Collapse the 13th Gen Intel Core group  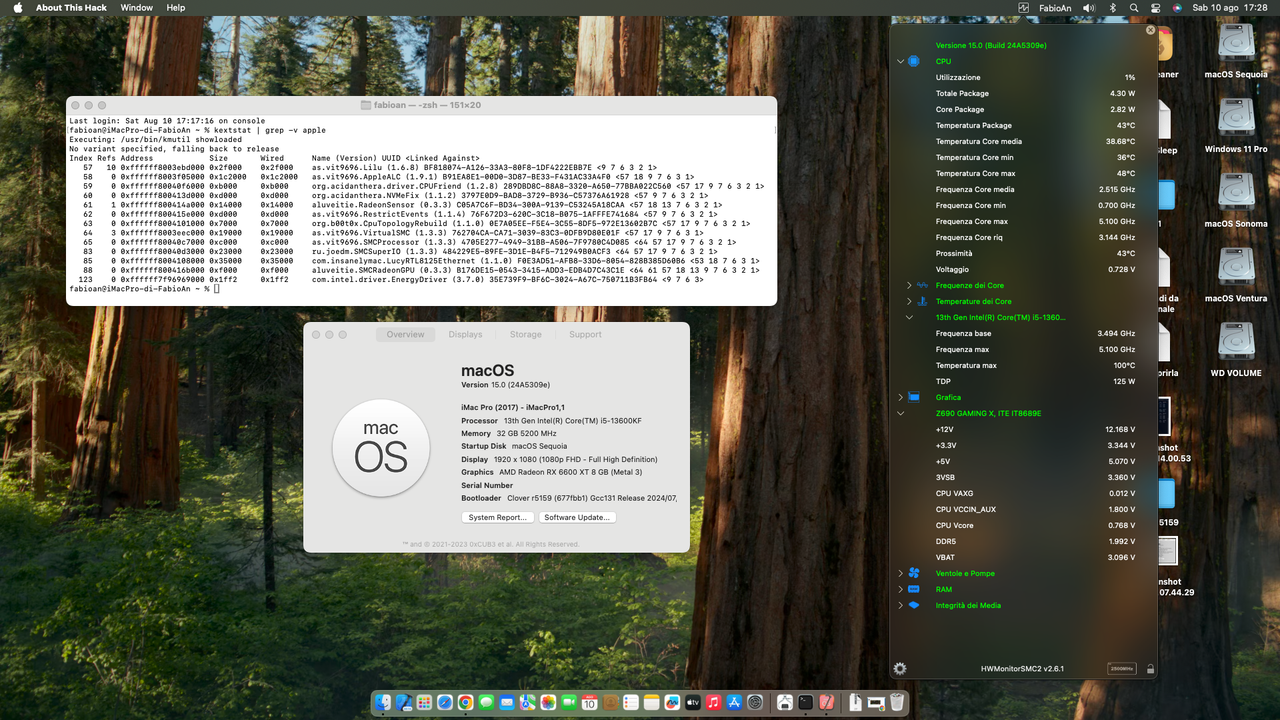909,317
